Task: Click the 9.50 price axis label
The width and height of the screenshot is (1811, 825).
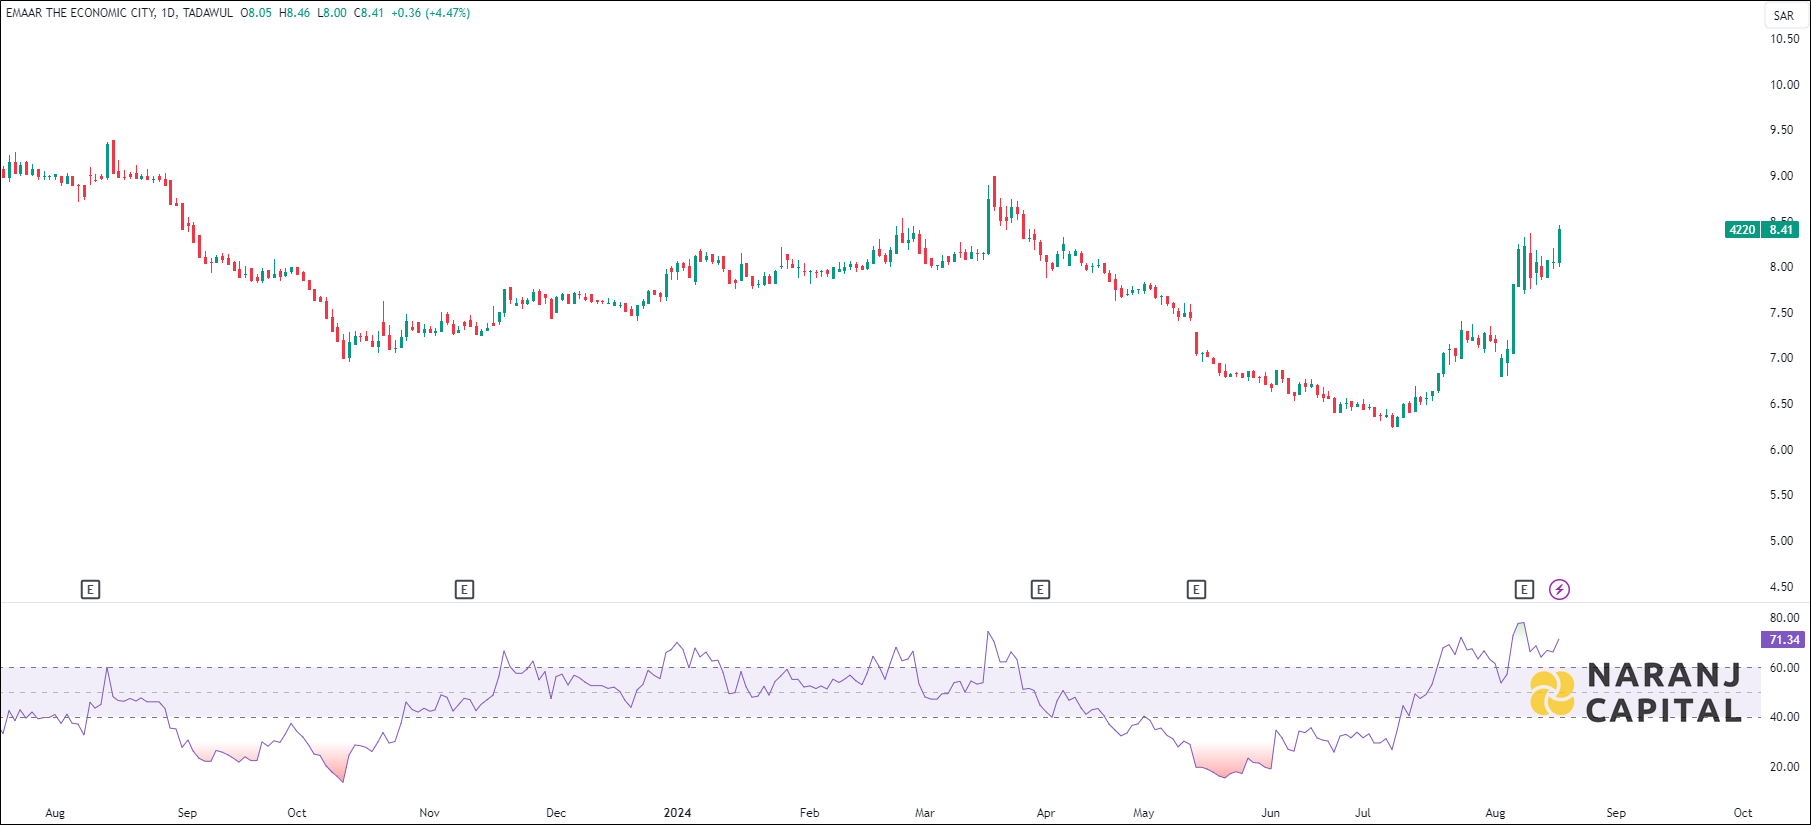Action: (x=1781, y=130)
